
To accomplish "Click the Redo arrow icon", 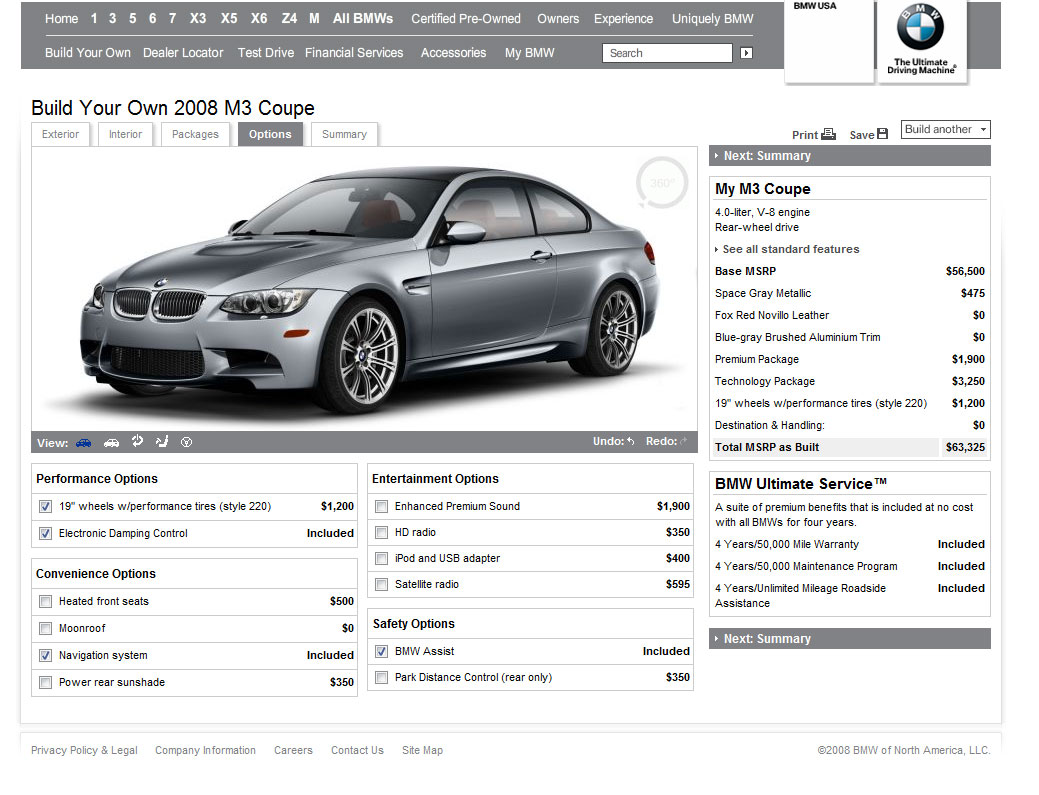I will tap(683, 441).
